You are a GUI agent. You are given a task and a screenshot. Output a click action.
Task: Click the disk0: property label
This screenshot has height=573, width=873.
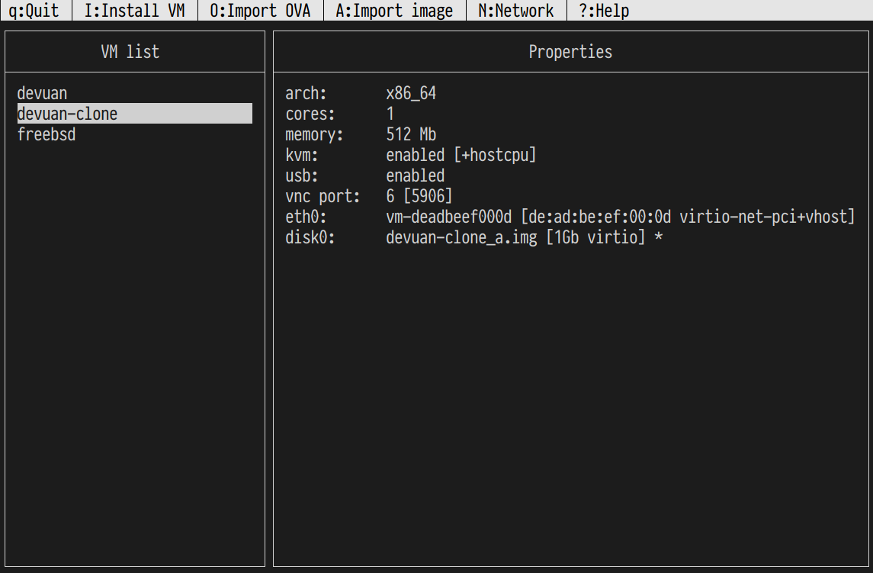click(x=310, y=237)
